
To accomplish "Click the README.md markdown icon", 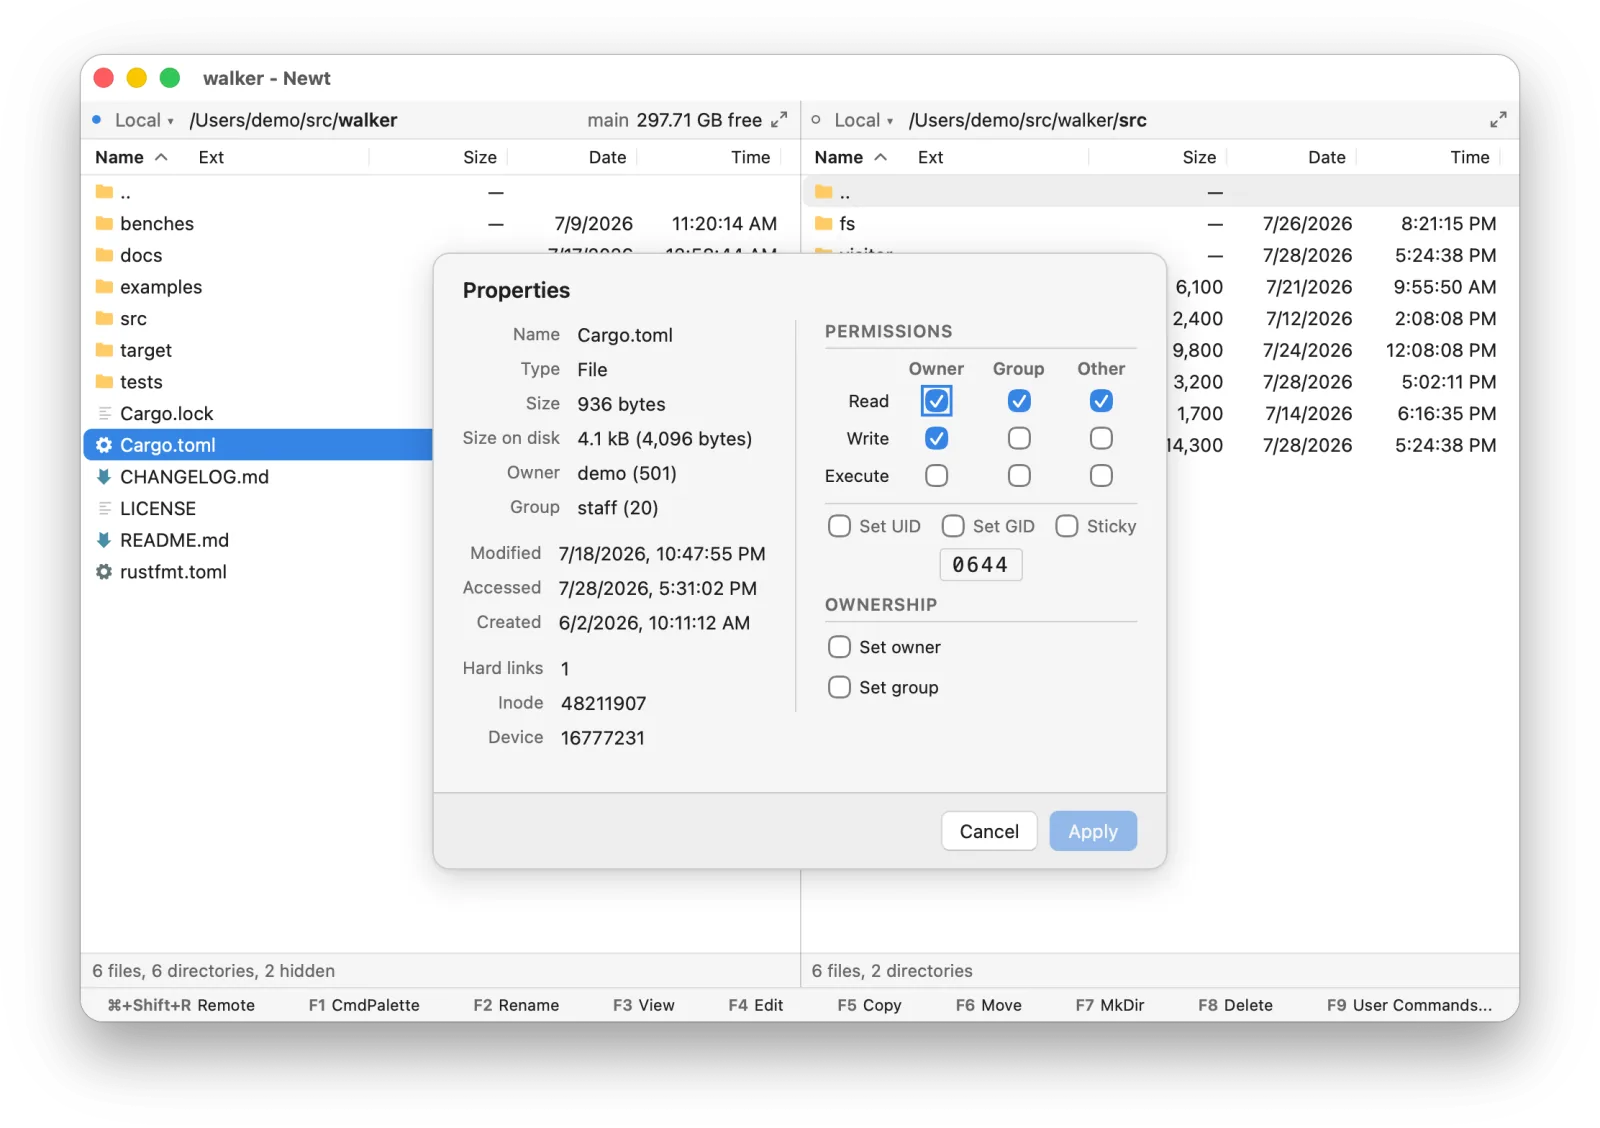I will coord(104,540).
